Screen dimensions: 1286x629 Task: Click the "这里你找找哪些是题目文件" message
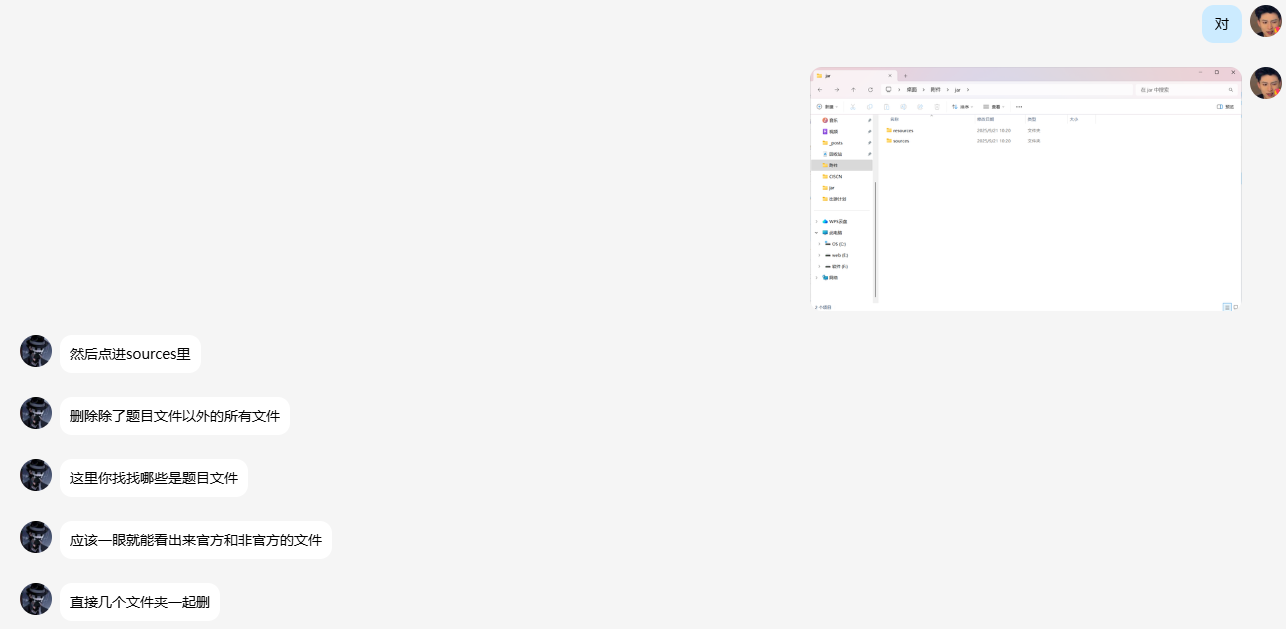click(x=153, y=478)
